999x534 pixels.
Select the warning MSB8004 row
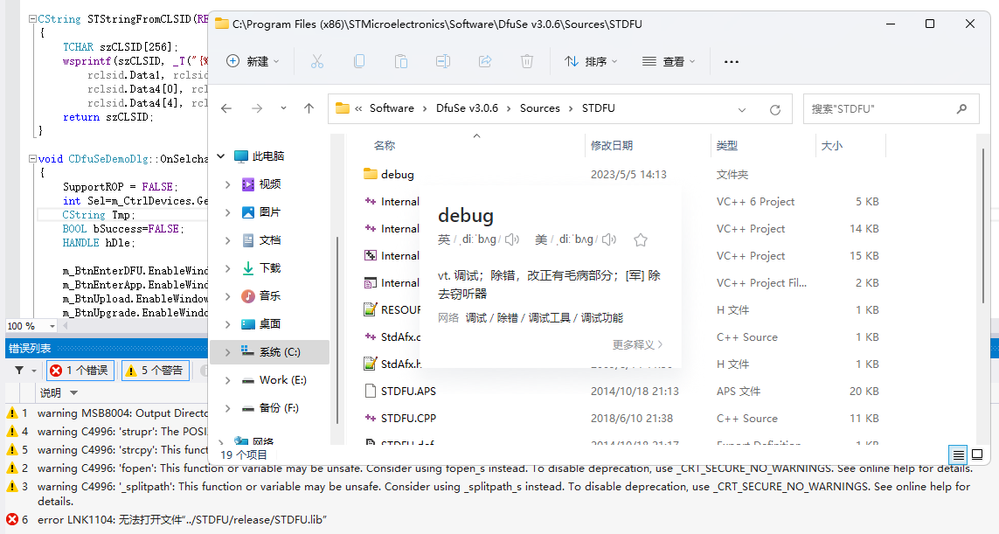click(107, 414)
